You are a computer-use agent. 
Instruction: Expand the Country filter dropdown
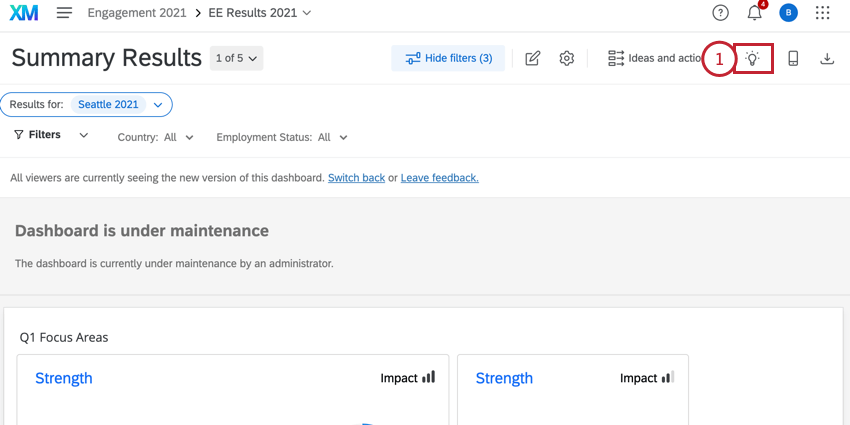(x=156, y=137)
